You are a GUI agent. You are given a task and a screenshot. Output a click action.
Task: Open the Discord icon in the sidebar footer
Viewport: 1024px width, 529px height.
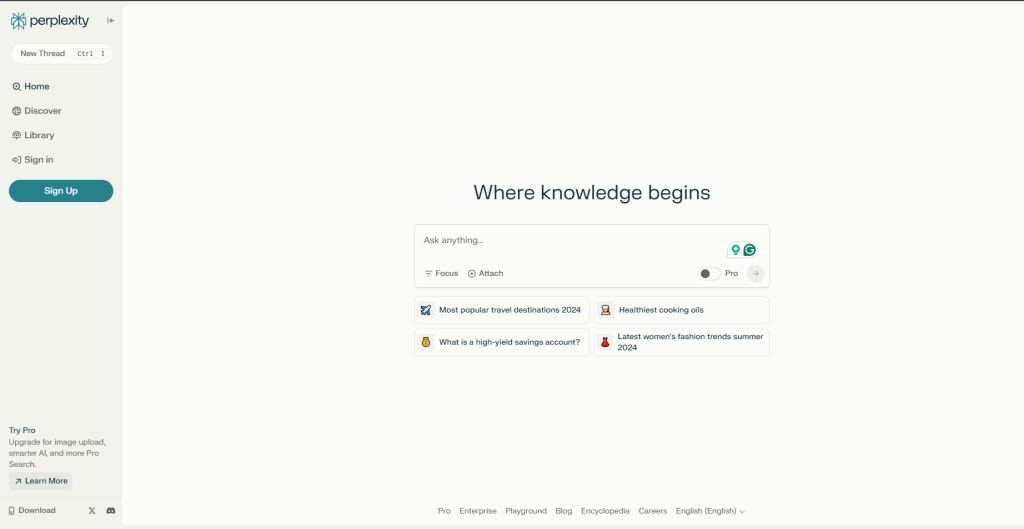tap(111, 511)
